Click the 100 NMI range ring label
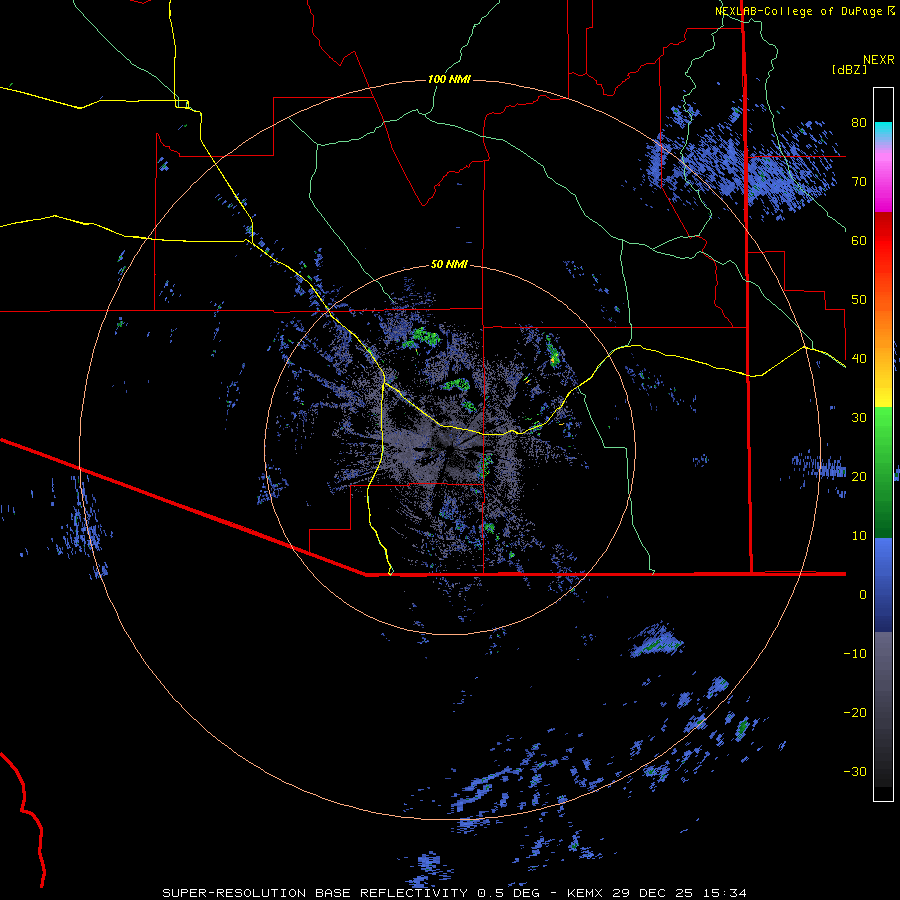The height and width of the screenshot is (900, 900). coord(449,79)
